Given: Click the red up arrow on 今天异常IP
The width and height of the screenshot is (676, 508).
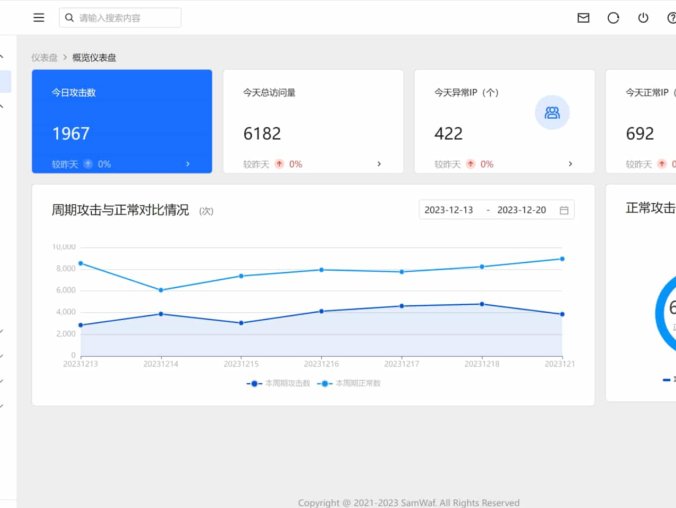Looking at the screenshot, I should coord(471,164).
